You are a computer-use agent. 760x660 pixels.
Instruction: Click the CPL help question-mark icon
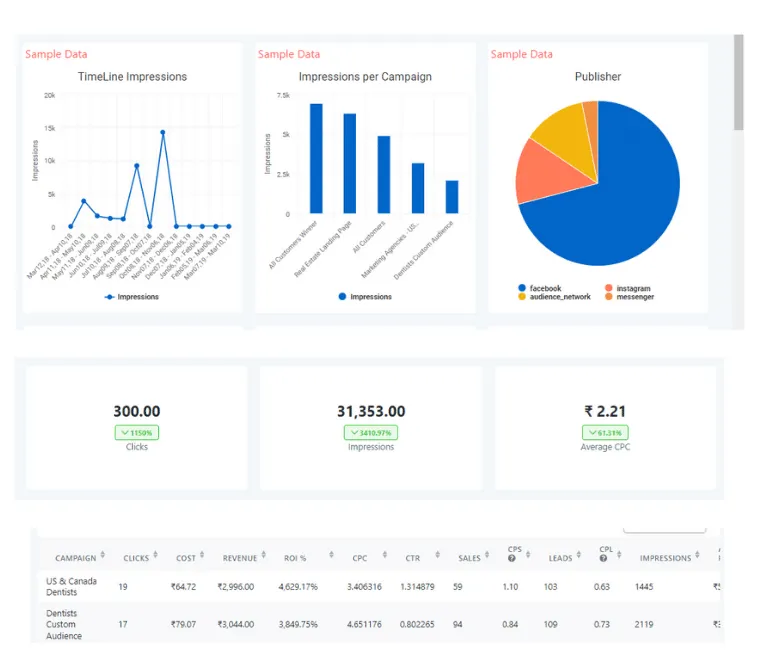click(x=603, y=558)
